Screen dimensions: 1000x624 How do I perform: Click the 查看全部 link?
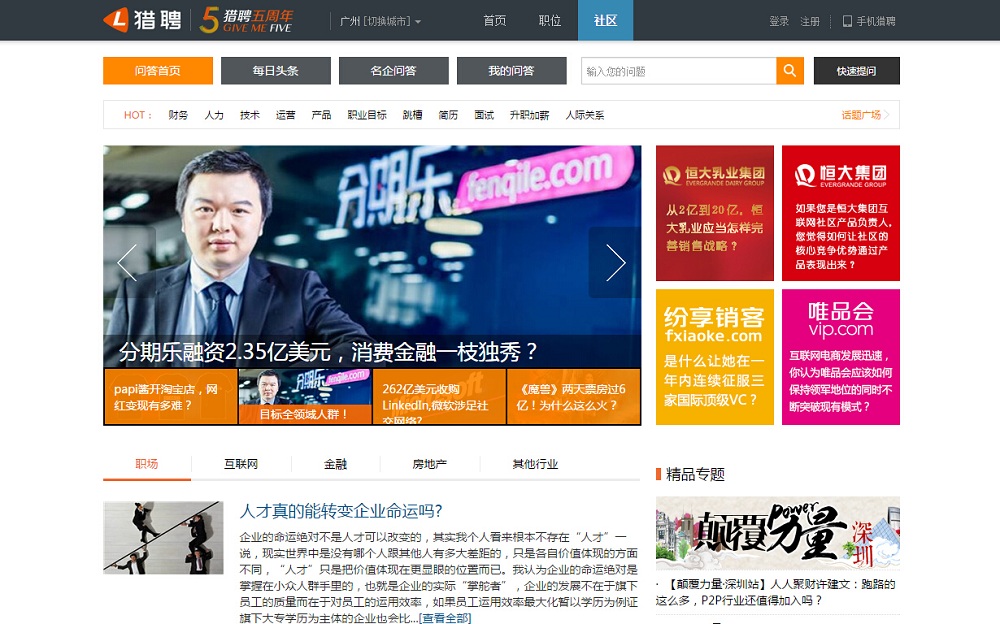(x=445, y=618)
